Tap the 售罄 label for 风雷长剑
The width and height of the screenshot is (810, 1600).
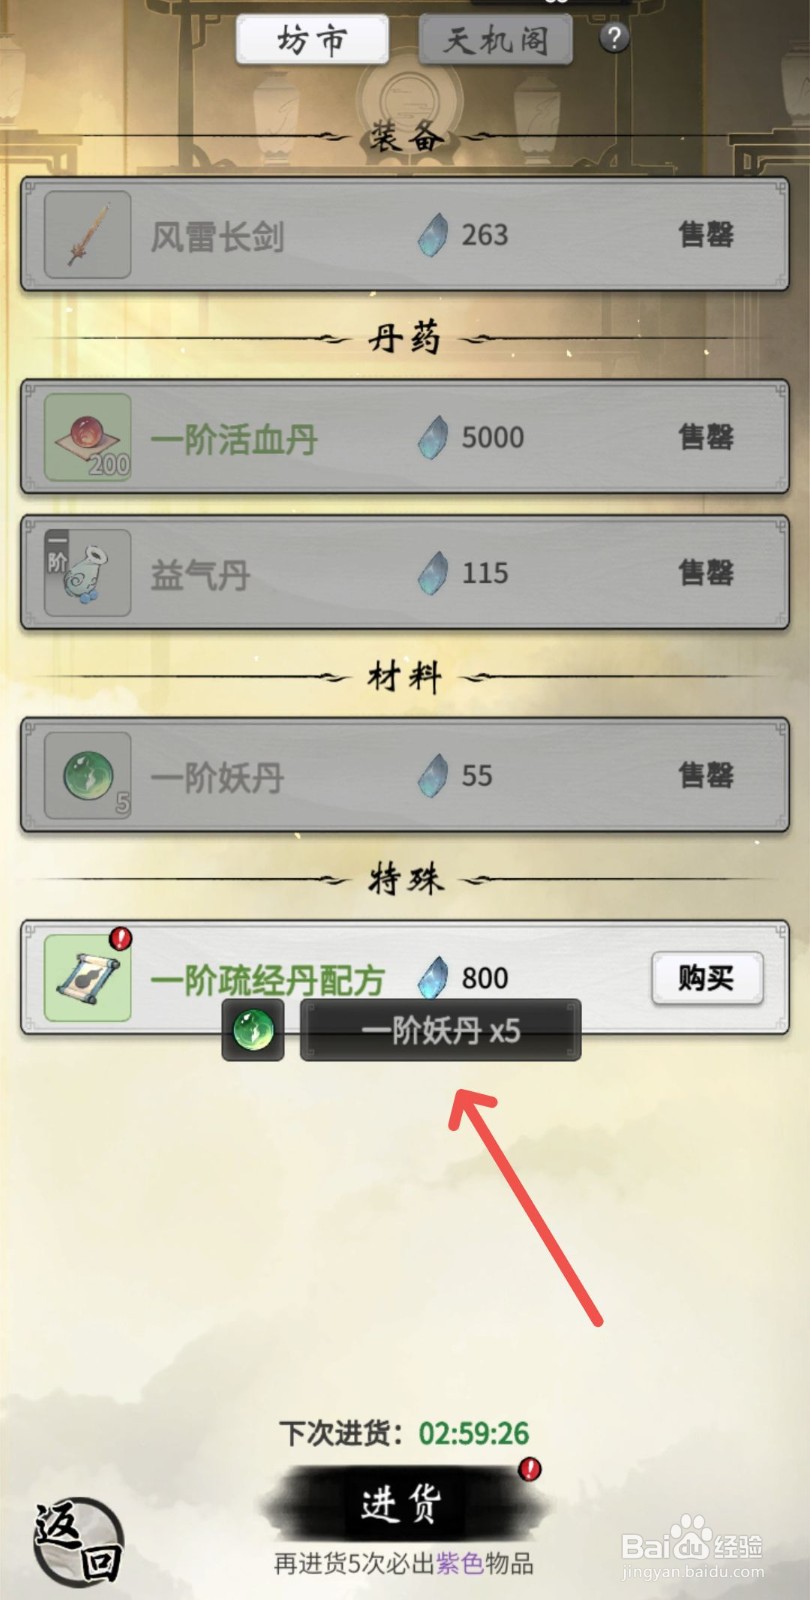point(706,235)
